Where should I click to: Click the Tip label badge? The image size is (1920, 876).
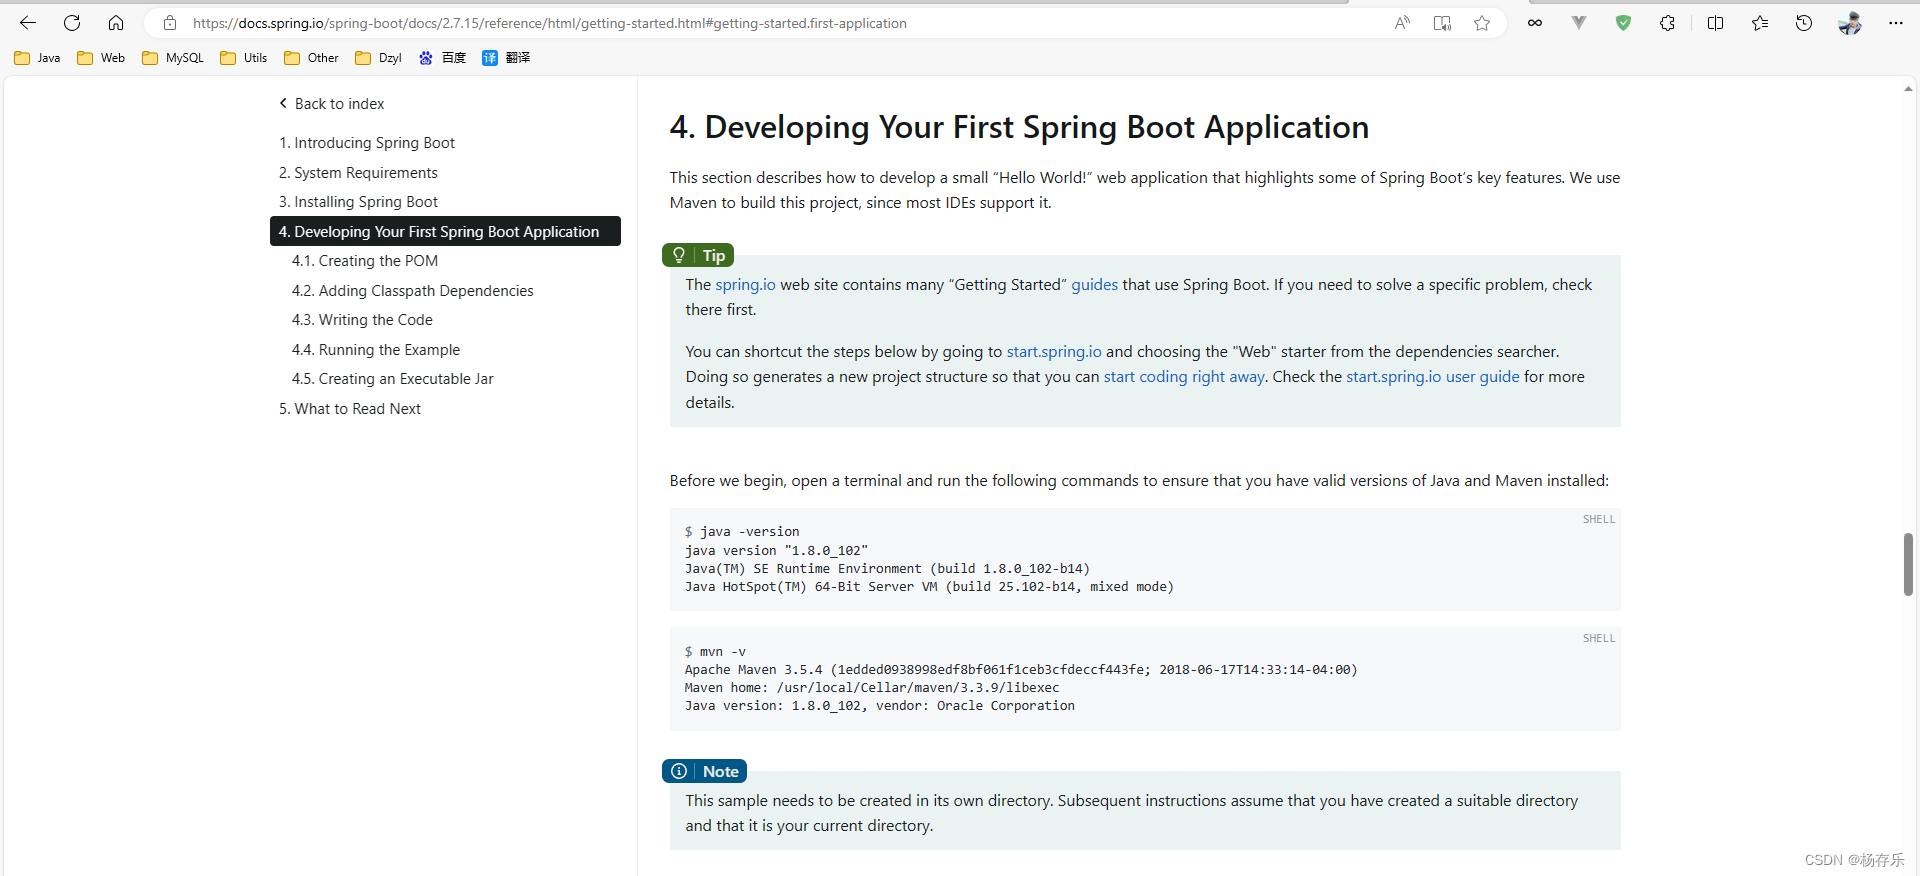(698, 256)
